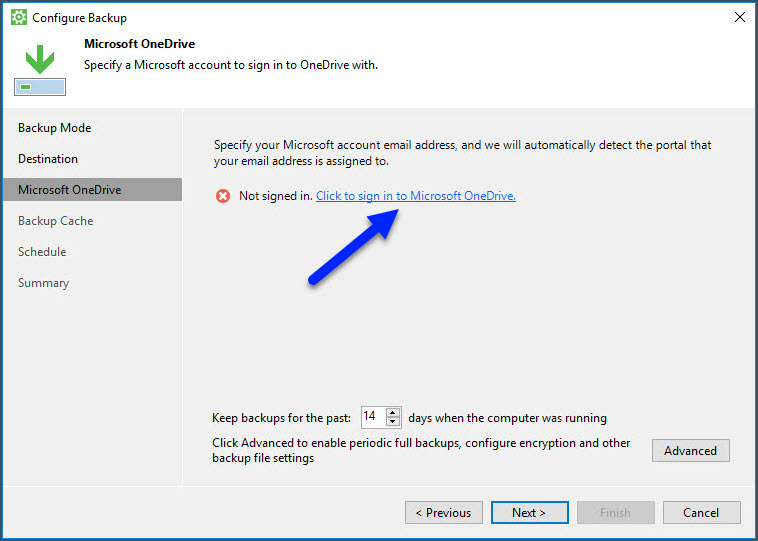Decrease backup retention days with down arrow
Screen dimensions: 758x541
(x=393, y=422)
